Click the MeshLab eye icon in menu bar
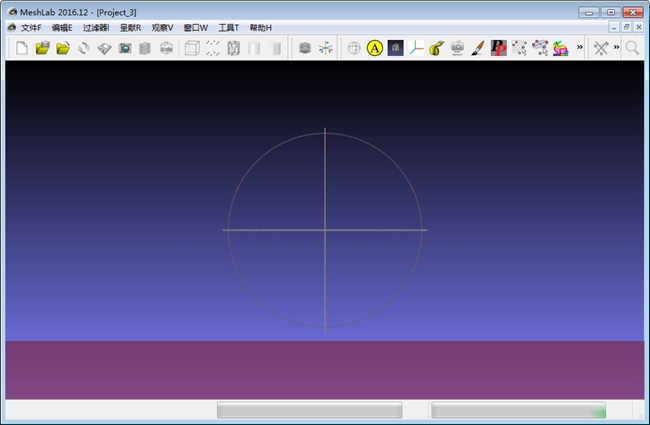This screenshot has height=425, width=650. coord(12,27)
